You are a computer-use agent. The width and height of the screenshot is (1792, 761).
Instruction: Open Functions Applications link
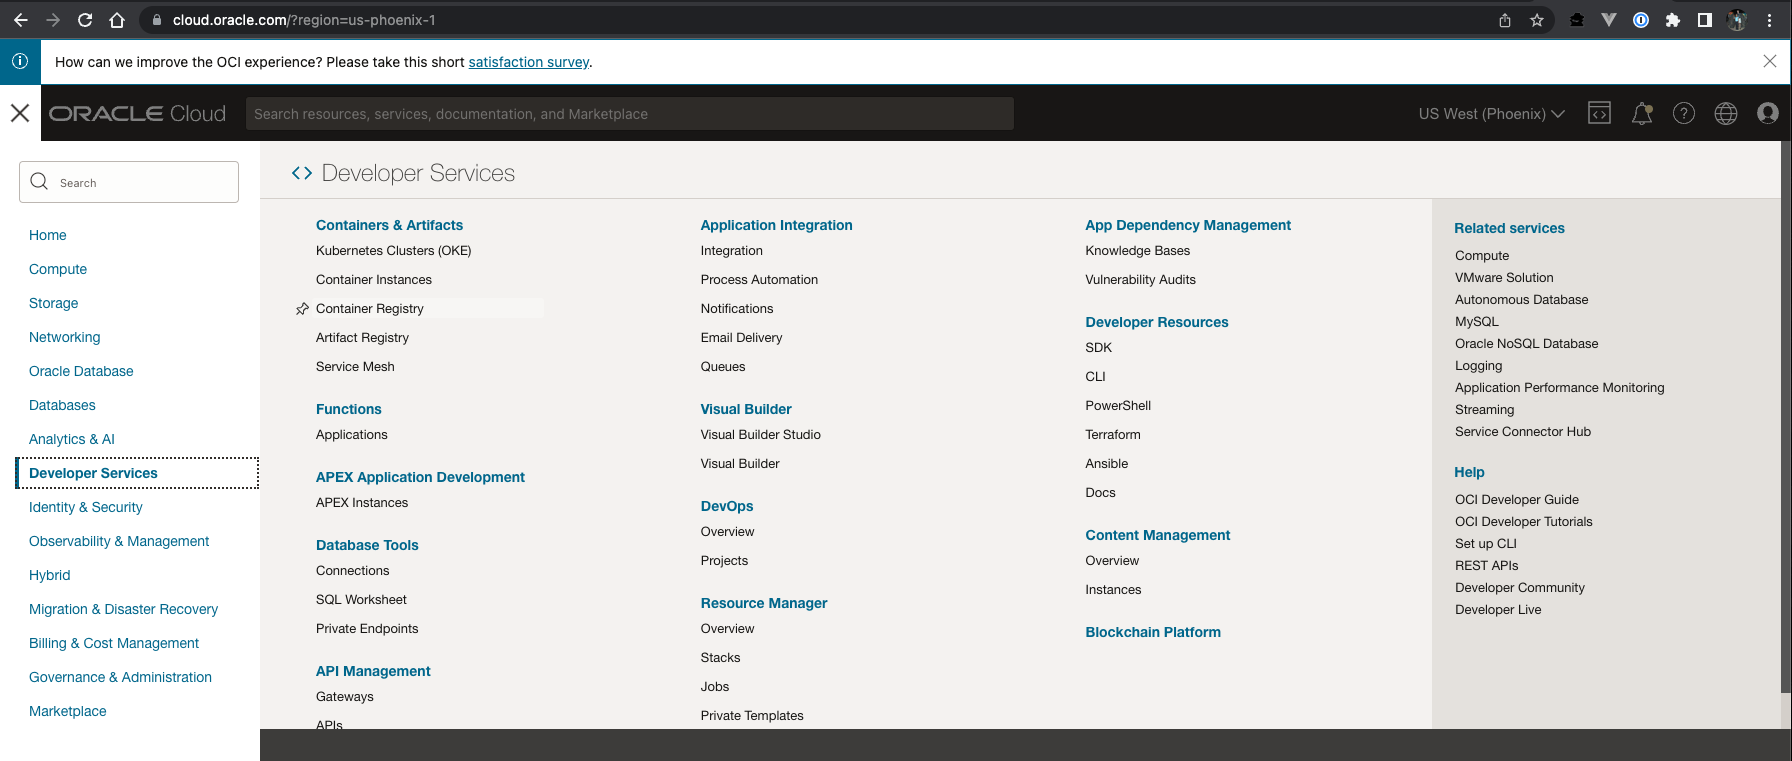point(351,435)
